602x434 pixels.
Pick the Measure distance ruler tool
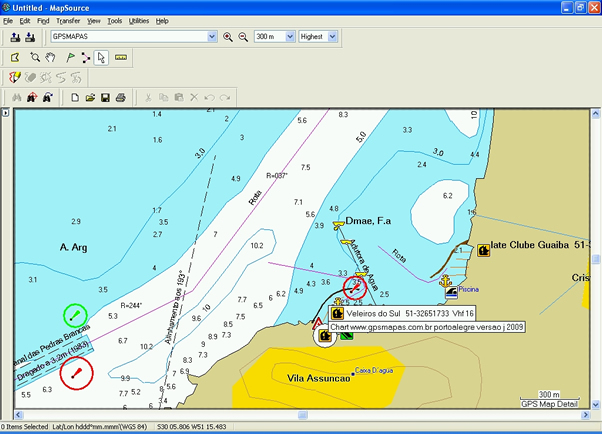(x=121, y=57)
